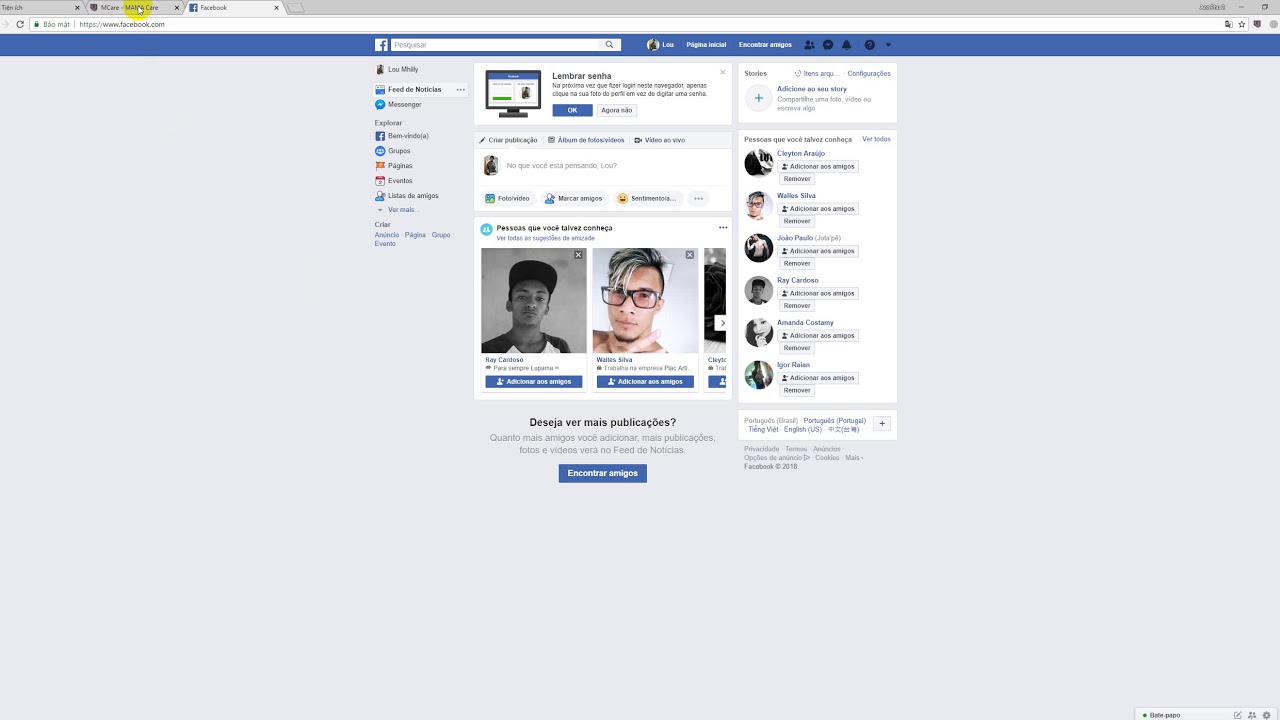Open Messenger in the left sidebar

coord(404,105)
